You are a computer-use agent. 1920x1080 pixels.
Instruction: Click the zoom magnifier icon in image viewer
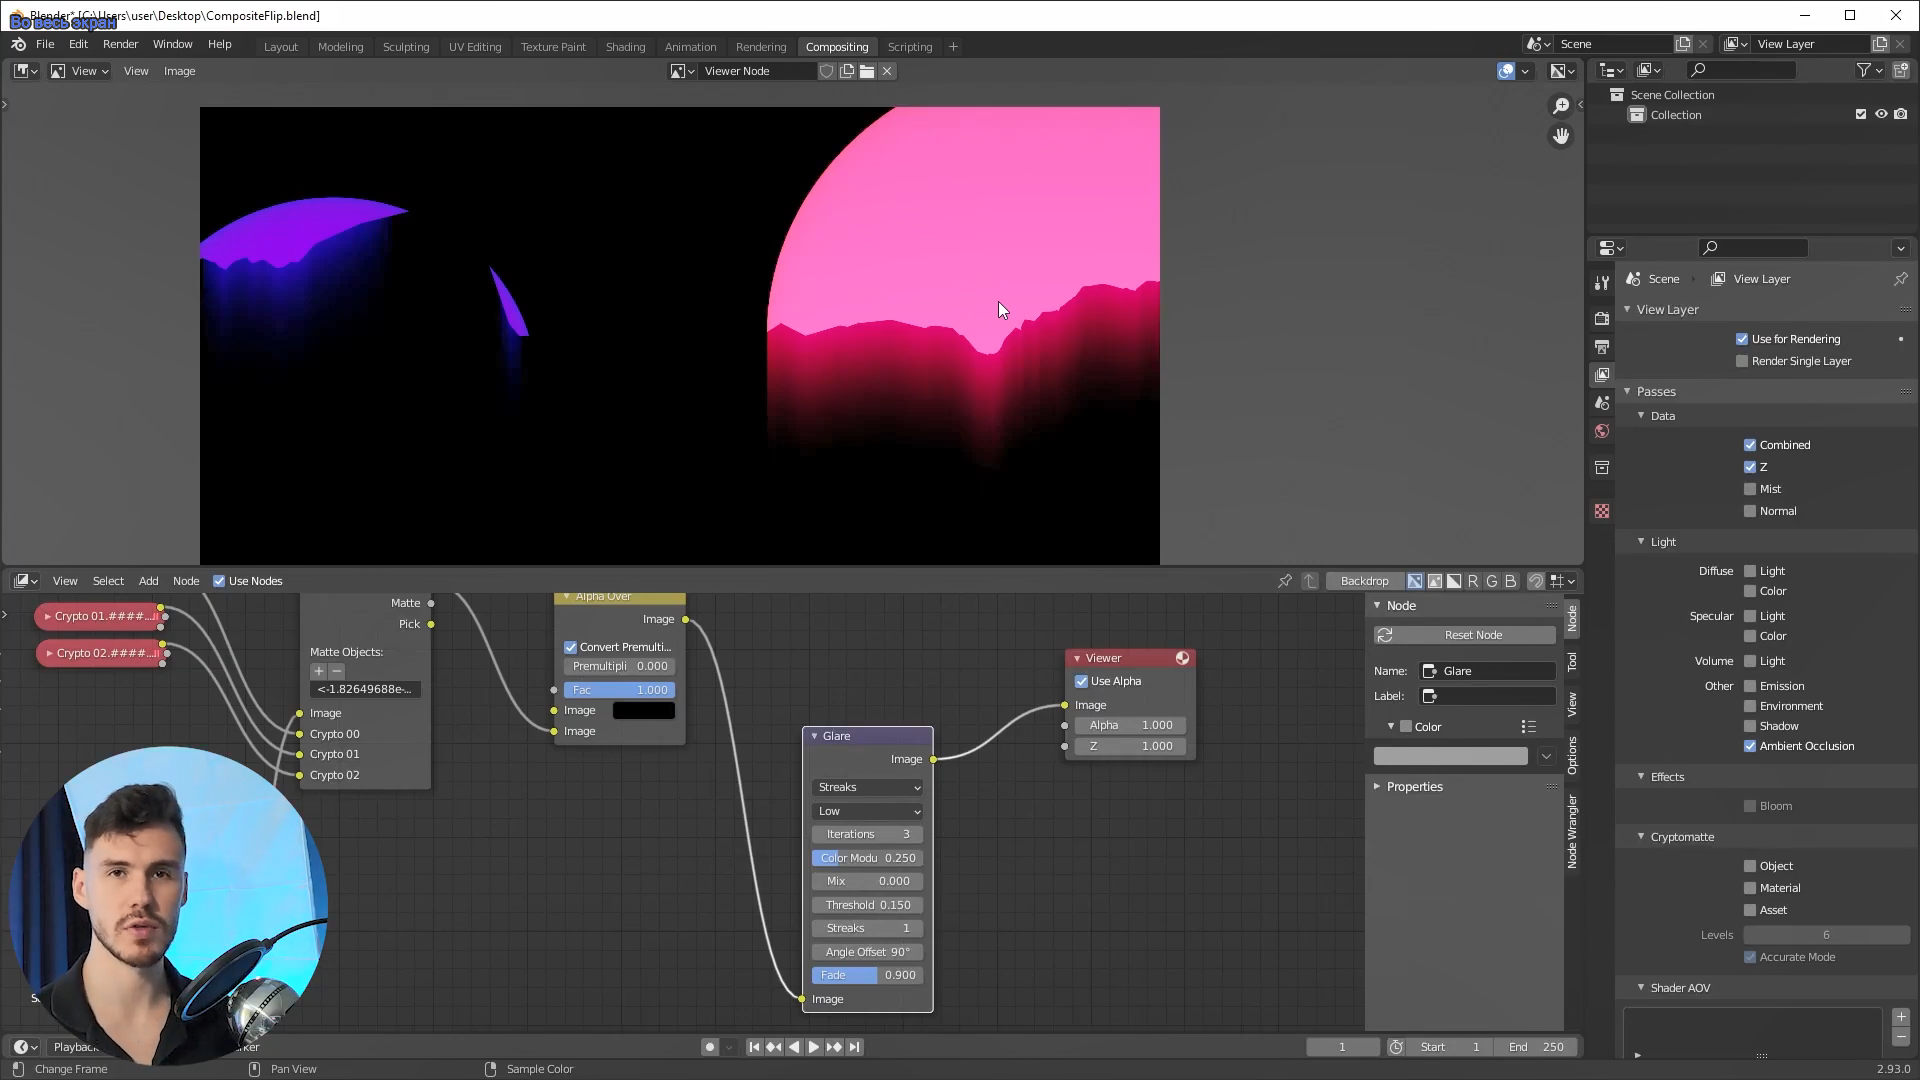(x=1561, y=106)
